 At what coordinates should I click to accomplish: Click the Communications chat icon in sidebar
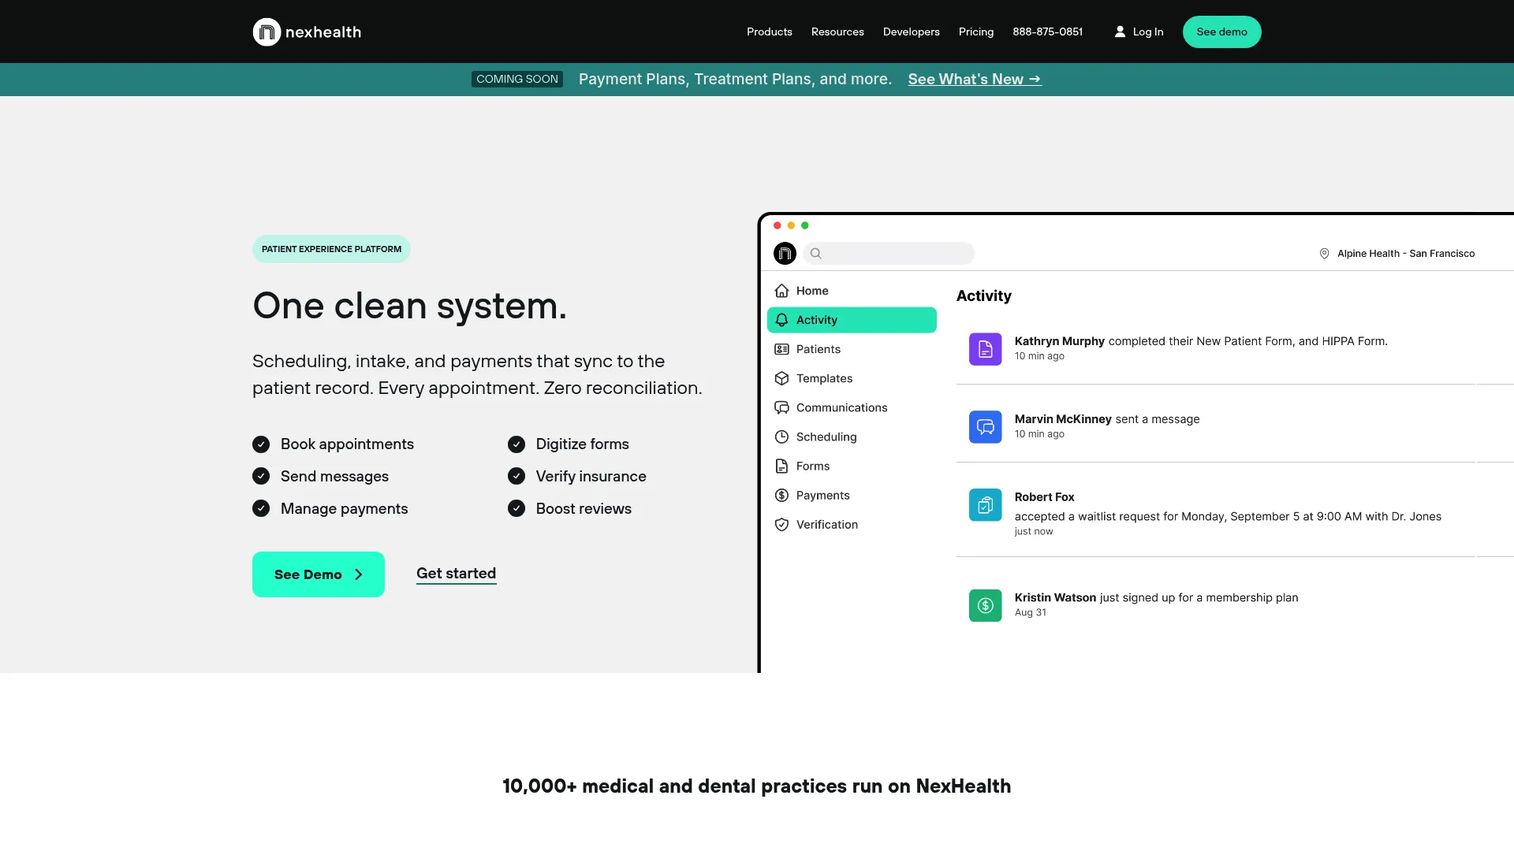pyautogui.click(x=782, y=407)
